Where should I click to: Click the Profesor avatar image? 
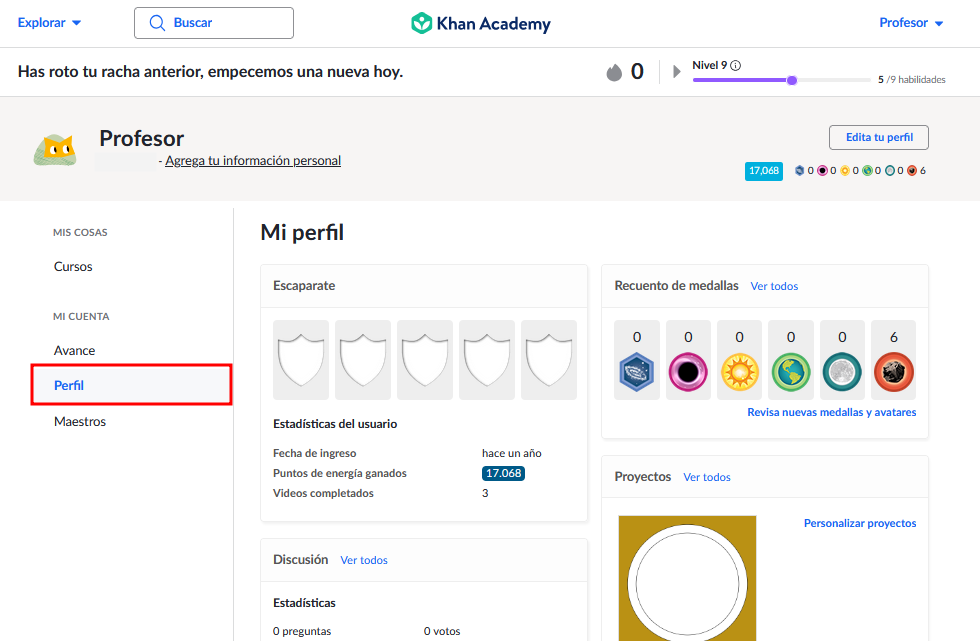[x=55, y=150]
